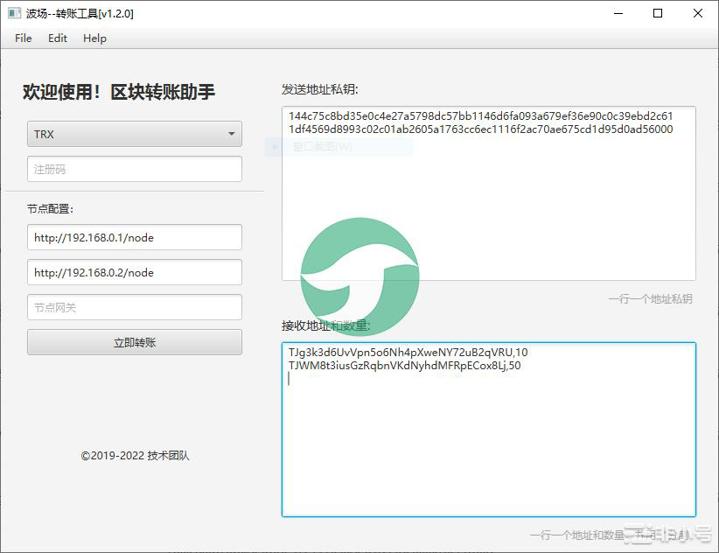Click the 发送地址私钥 label
This screenshot has height=553, width=719.
point(320,89)
